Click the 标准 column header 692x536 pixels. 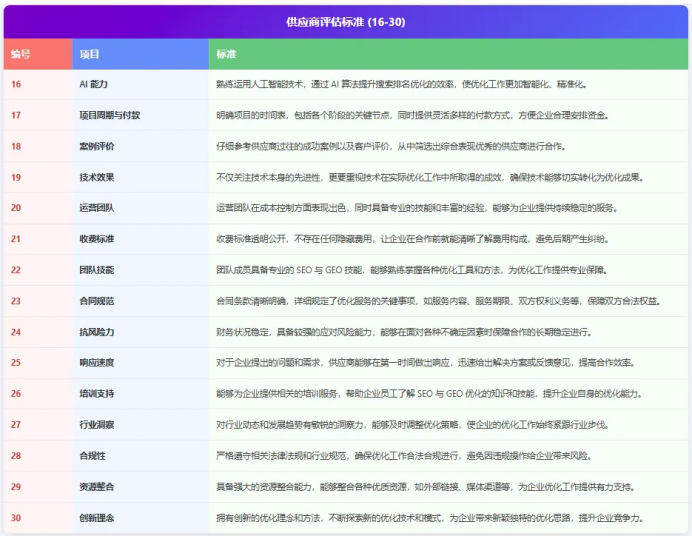[226, 54]
